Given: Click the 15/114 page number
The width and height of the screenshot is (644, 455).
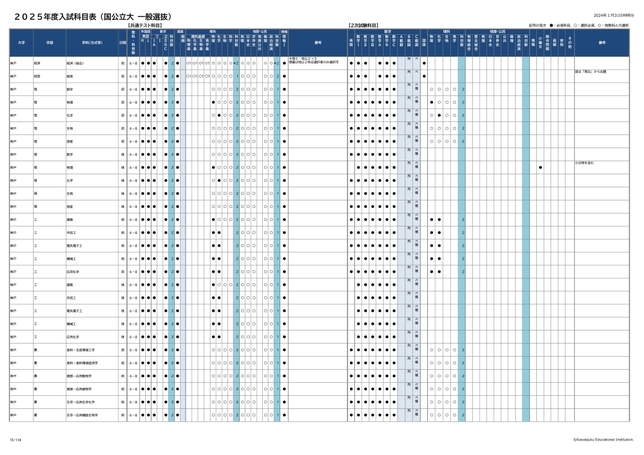Looking at the screenshot, I should pos(15,438).
